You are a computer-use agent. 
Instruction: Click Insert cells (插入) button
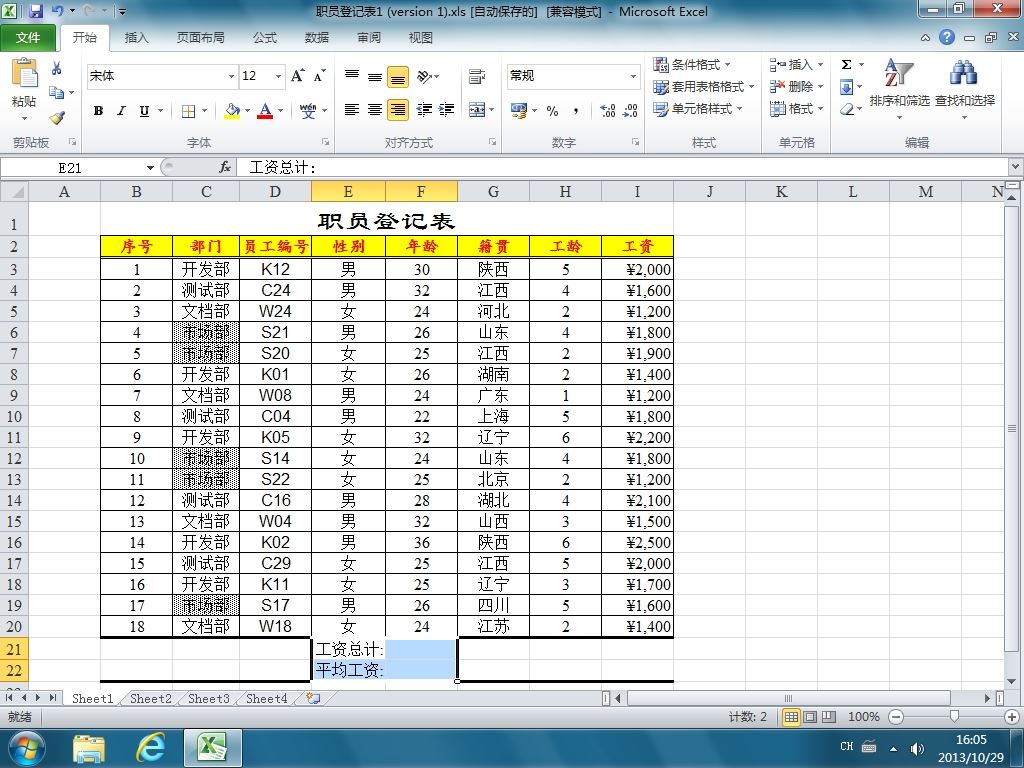tap(795, 65)
